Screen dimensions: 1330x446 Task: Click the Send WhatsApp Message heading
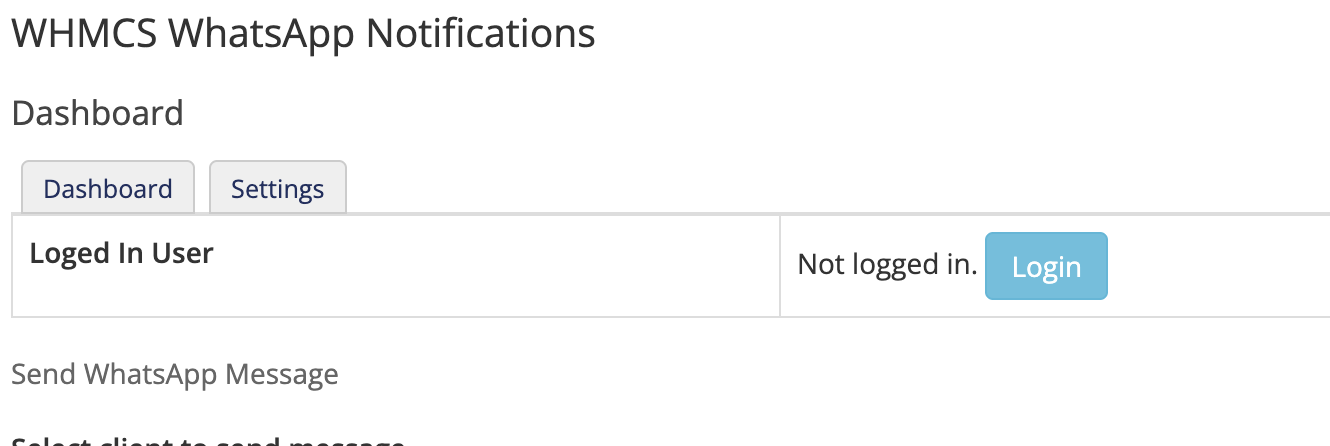point(175,375)
